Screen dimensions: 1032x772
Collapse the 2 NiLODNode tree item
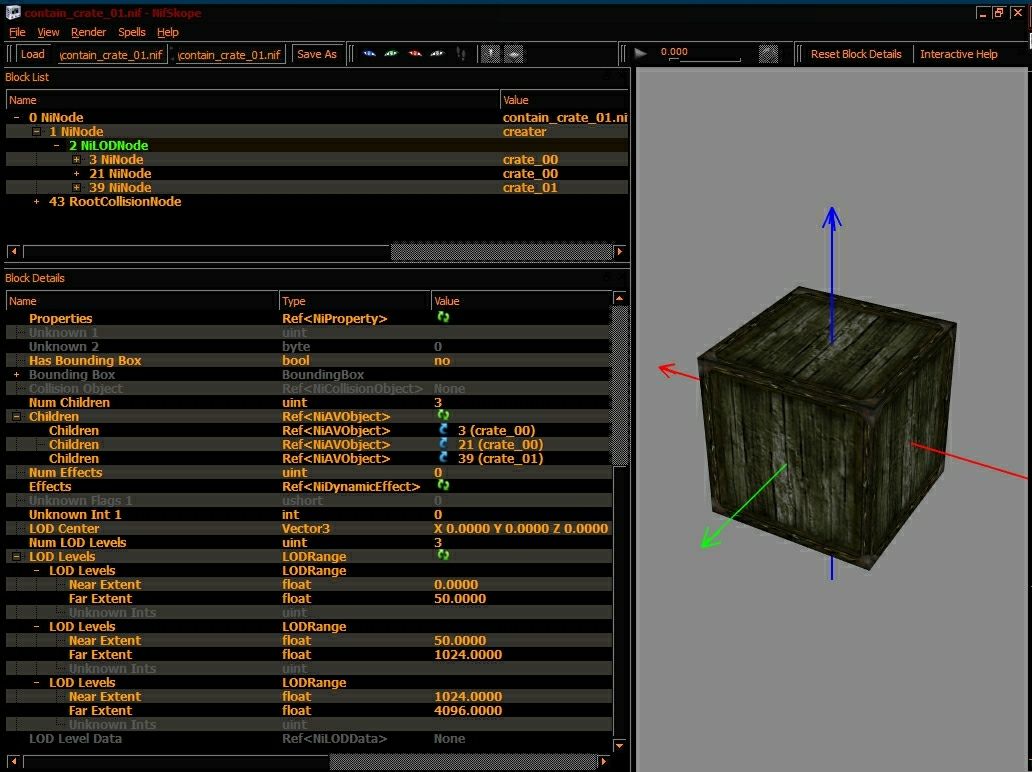click(57, 145)
